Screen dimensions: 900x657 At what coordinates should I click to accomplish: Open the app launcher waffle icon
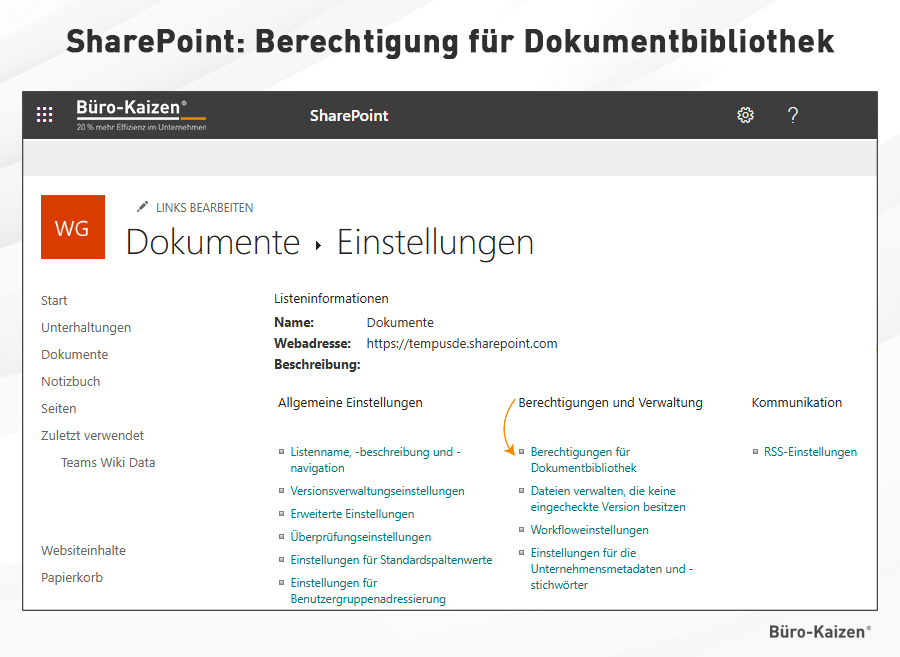click(x=45, y=115)
